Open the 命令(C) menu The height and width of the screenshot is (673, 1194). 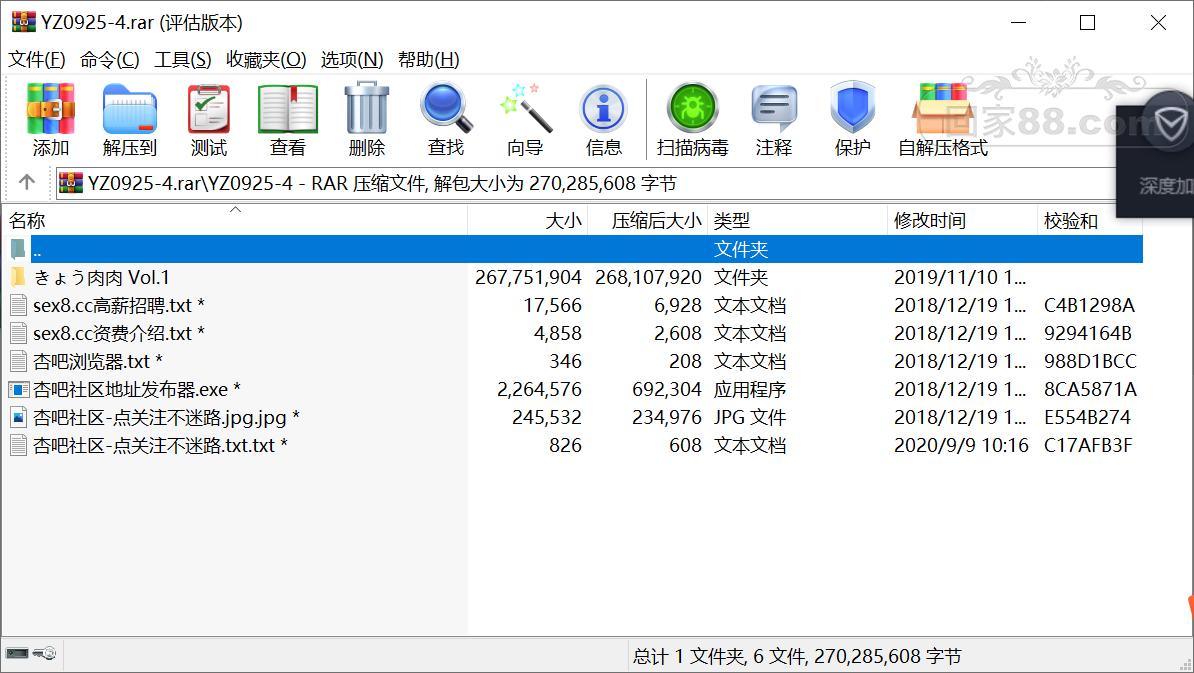click(x=110, y=59)
